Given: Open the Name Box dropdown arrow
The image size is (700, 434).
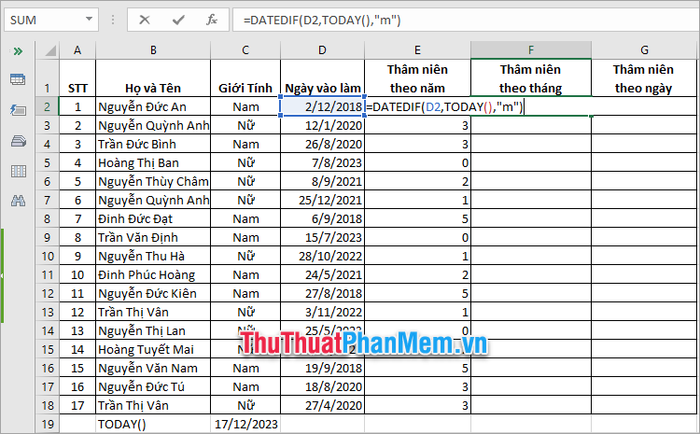Looking at the screenshot, I should (x=89, y=19).
